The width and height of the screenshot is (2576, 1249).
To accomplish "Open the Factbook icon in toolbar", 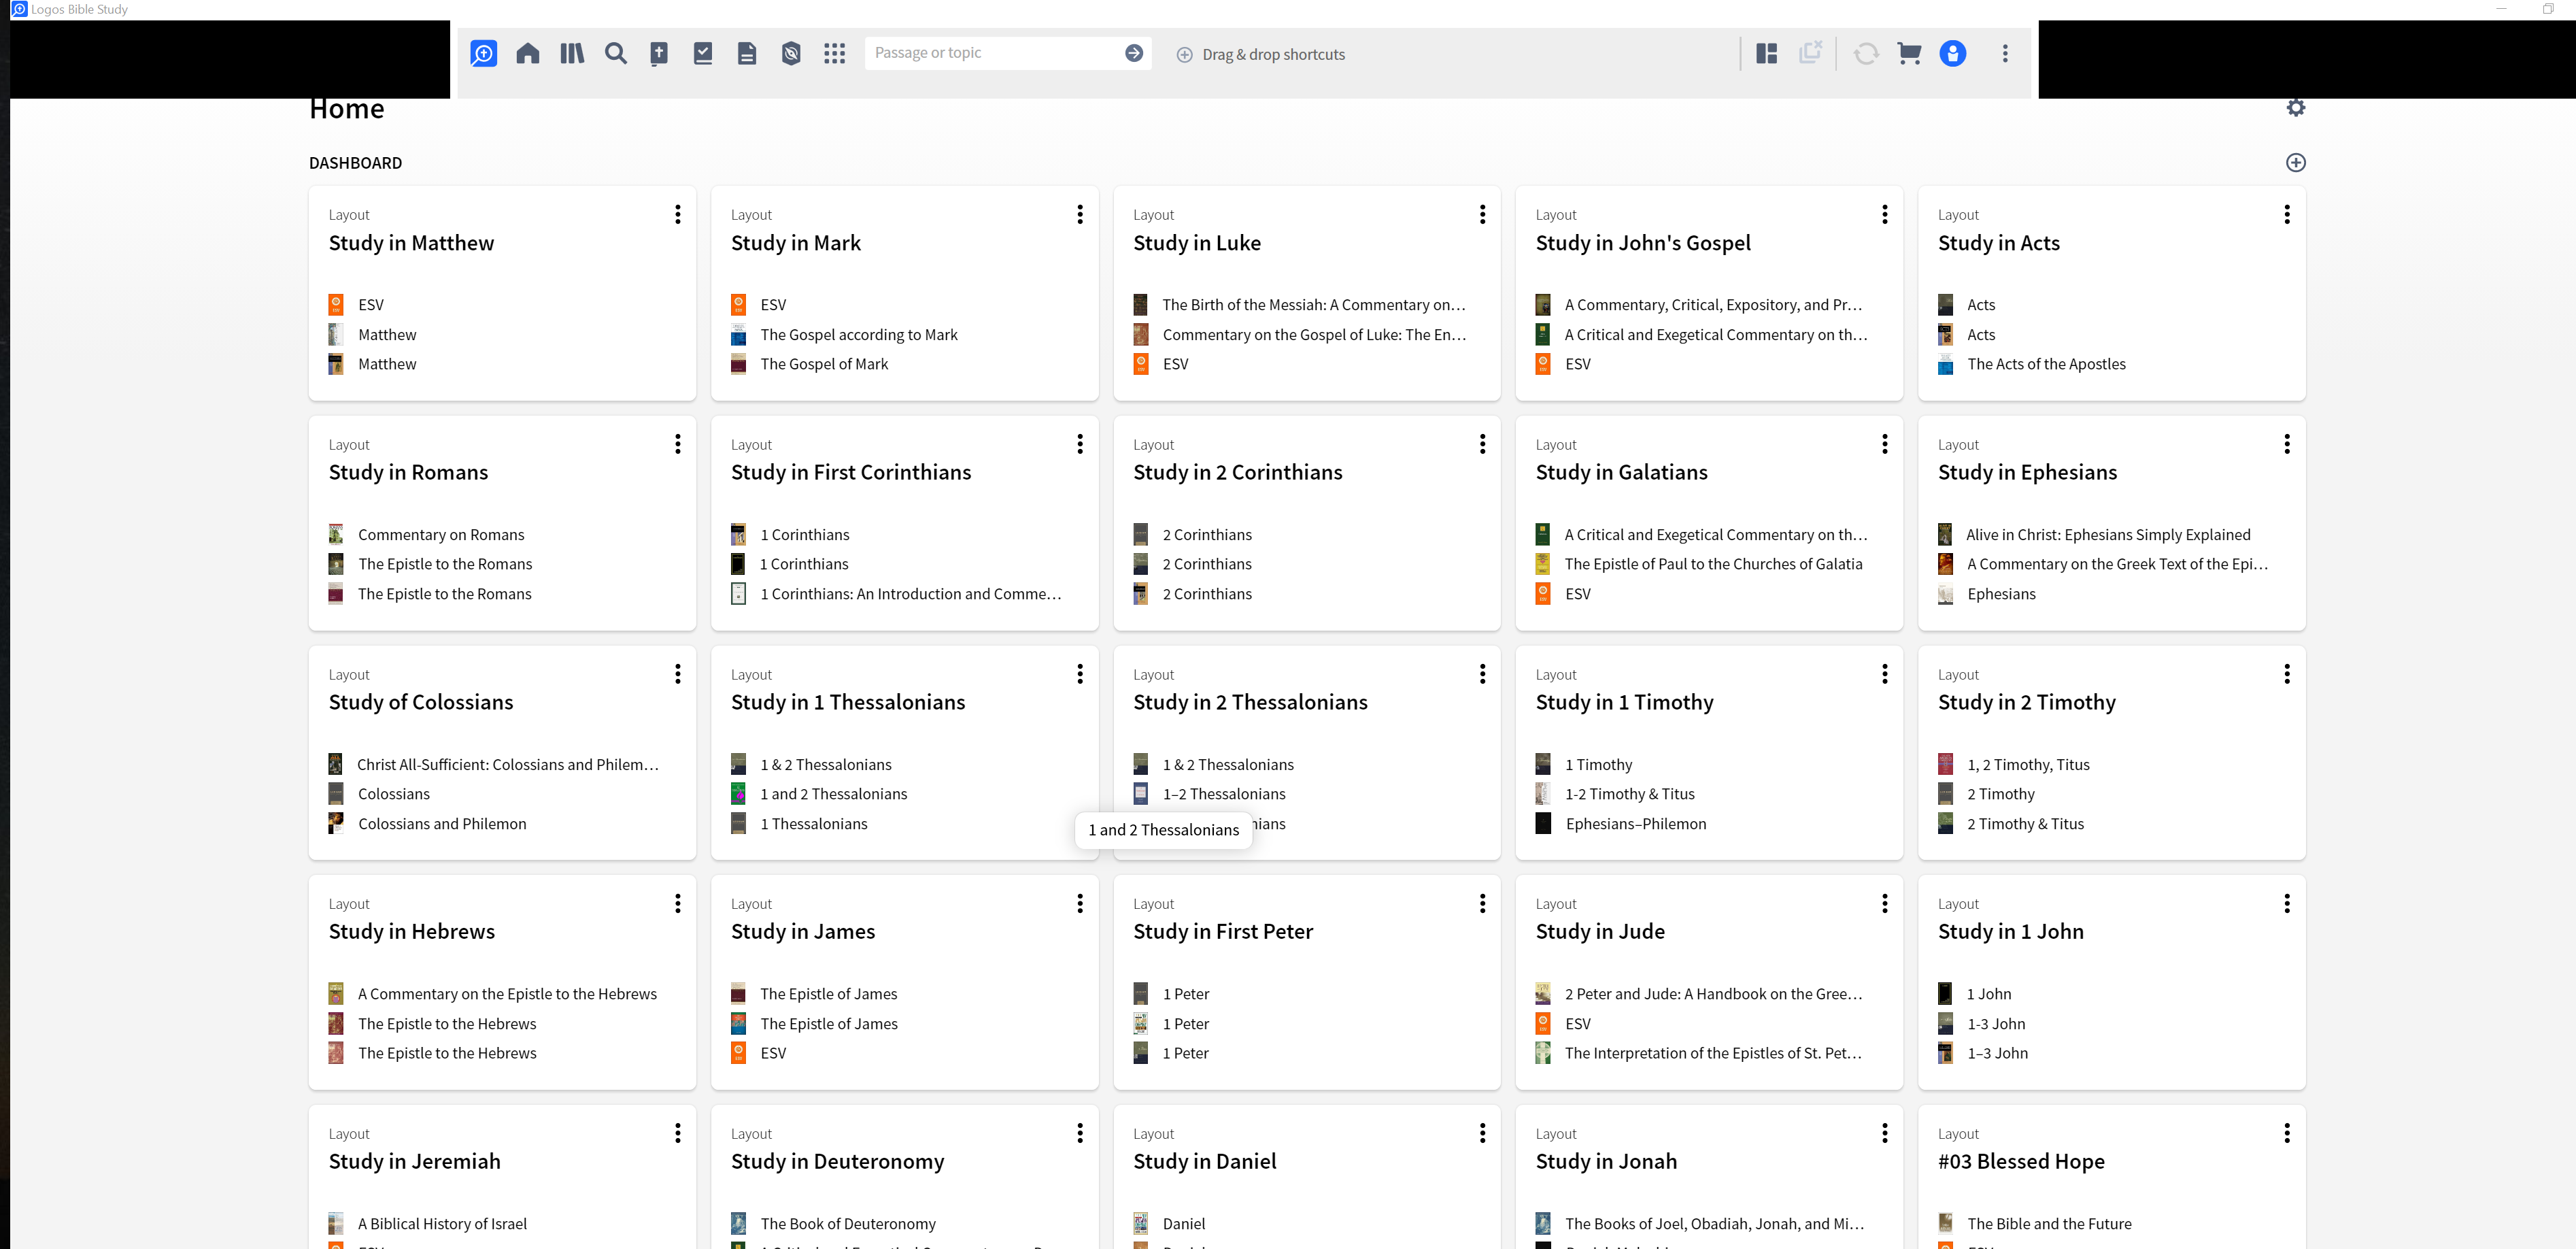I will tap(791, 54).
